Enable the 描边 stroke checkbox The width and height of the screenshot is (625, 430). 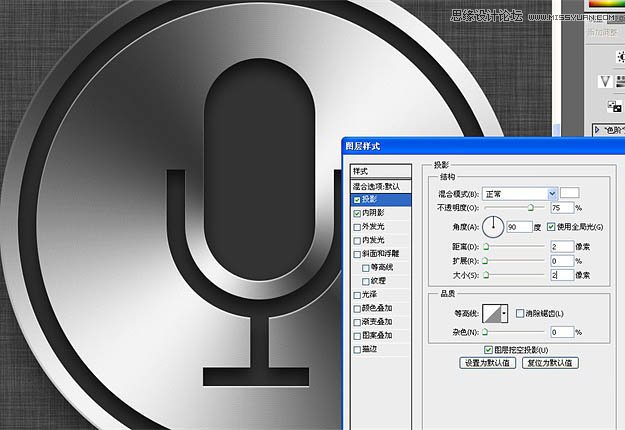pyautogui.click(x=357, y=349)
